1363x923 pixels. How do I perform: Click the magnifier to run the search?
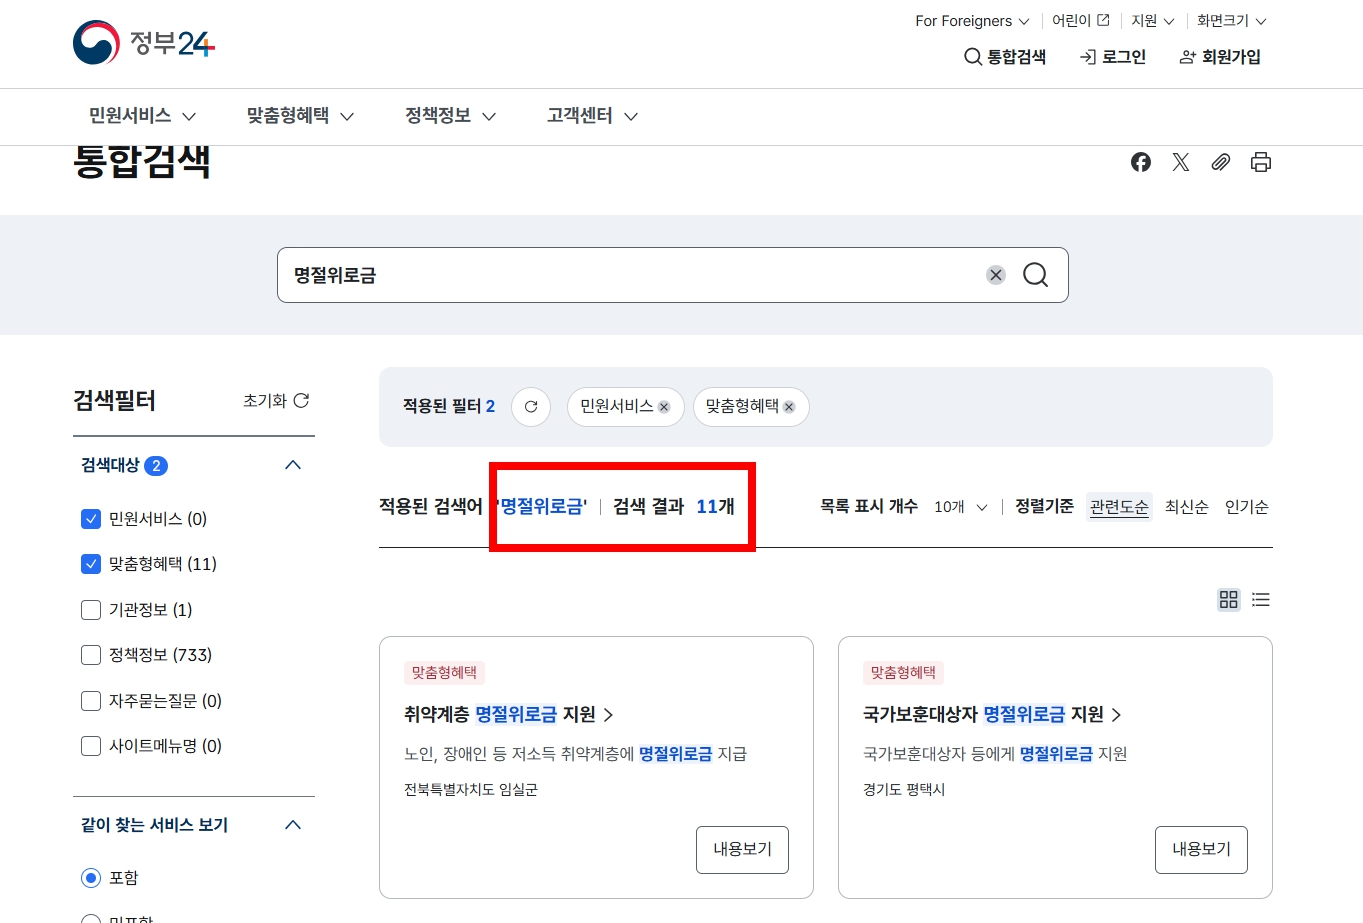pyautogui.click(x=1035, y=274)
